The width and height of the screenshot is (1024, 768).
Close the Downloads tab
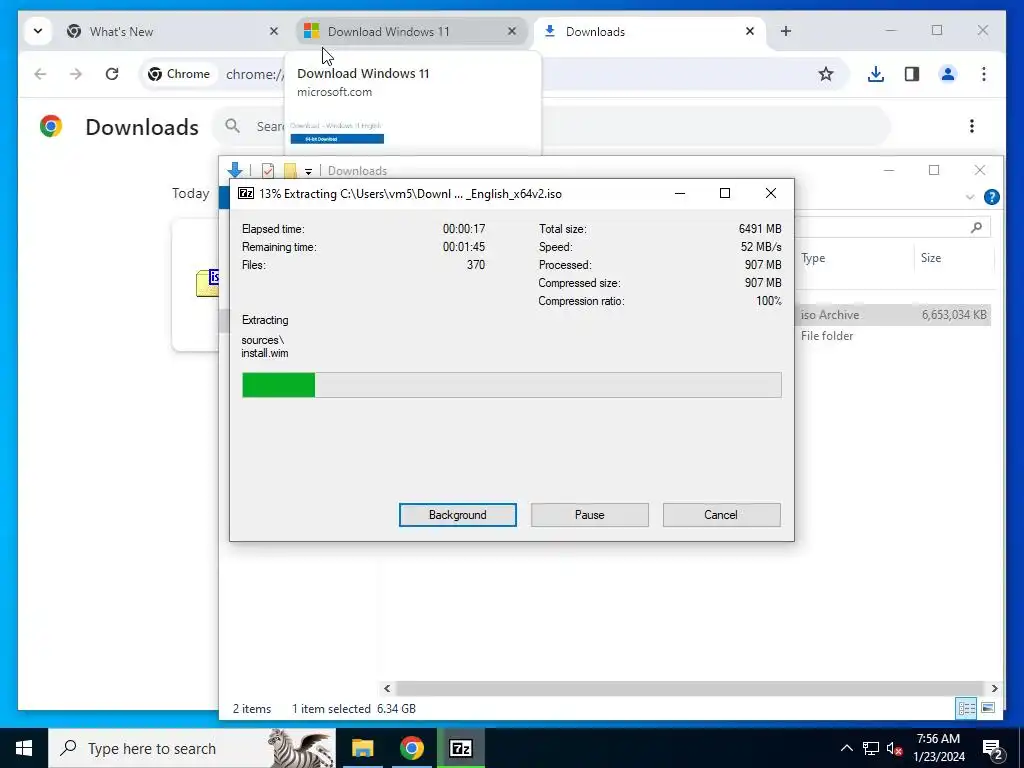750,31
